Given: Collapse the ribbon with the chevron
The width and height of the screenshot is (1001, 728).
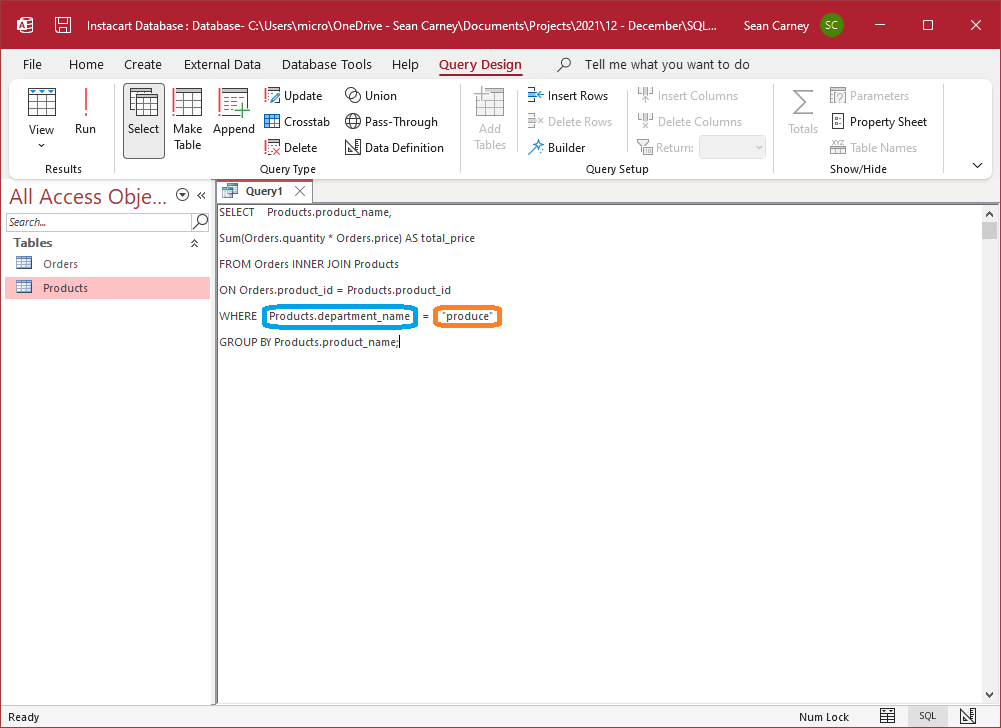Looking at the screenshot, I should 977,165.
